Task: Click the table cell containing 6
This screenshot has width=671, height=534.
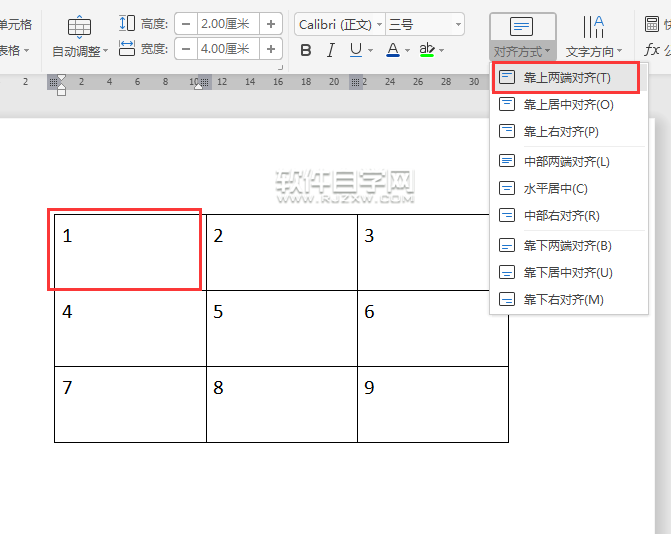Action: tap(433, 328)
